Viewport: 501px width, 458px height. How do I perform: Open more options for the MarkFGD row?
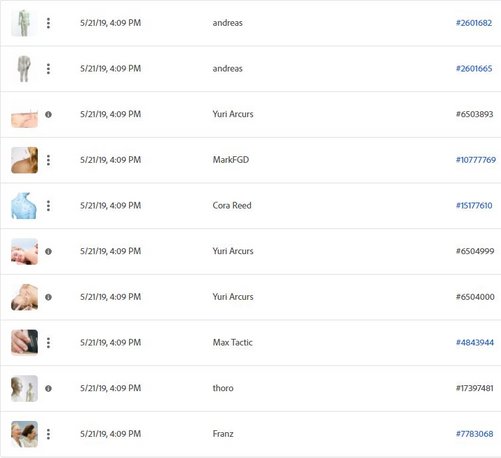(48, 160)
